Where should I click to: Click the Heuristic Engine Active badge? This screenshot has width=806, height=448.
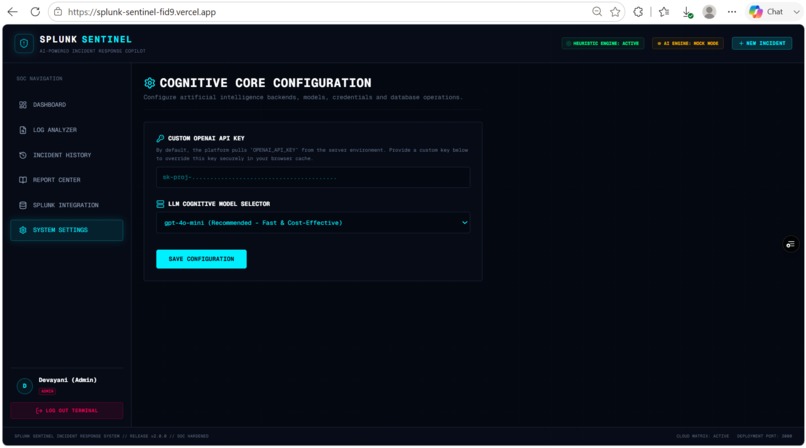point(602,43)
